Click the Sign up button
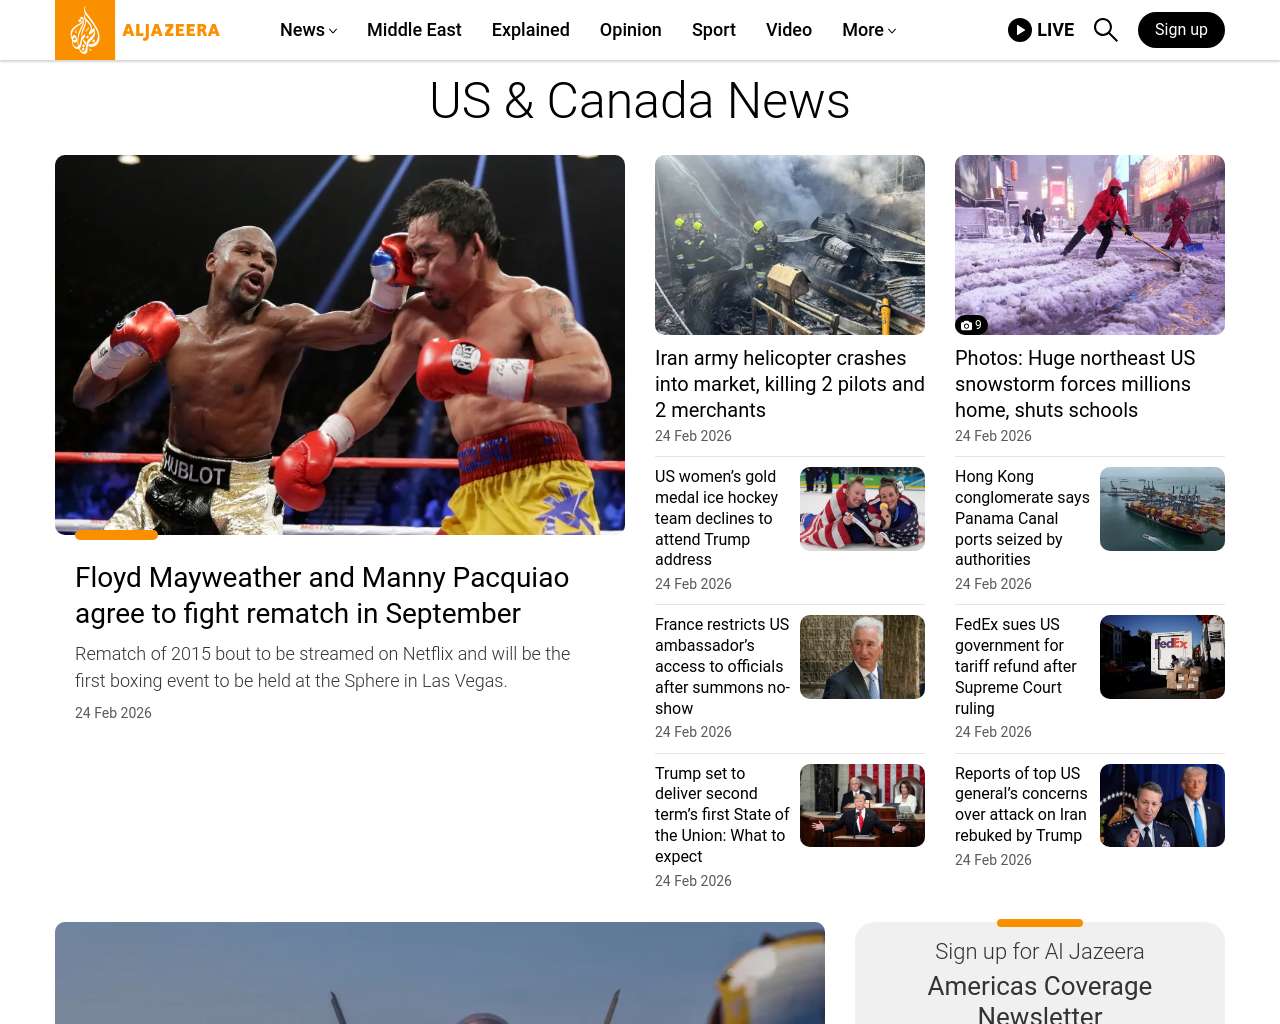 [x=1181, y=30]
